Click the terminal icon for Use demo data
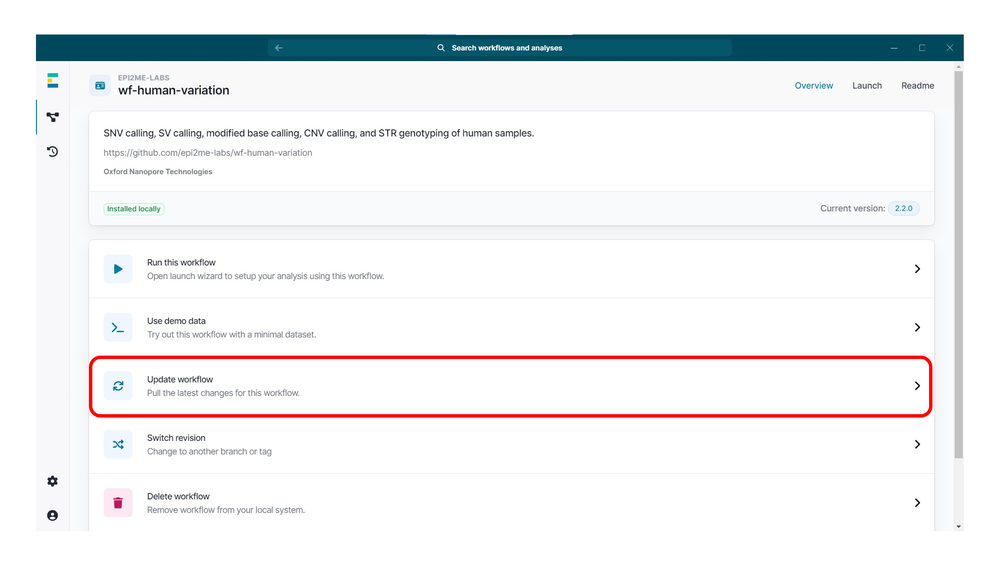The image size is (1000, 566). tap(118, 328)
